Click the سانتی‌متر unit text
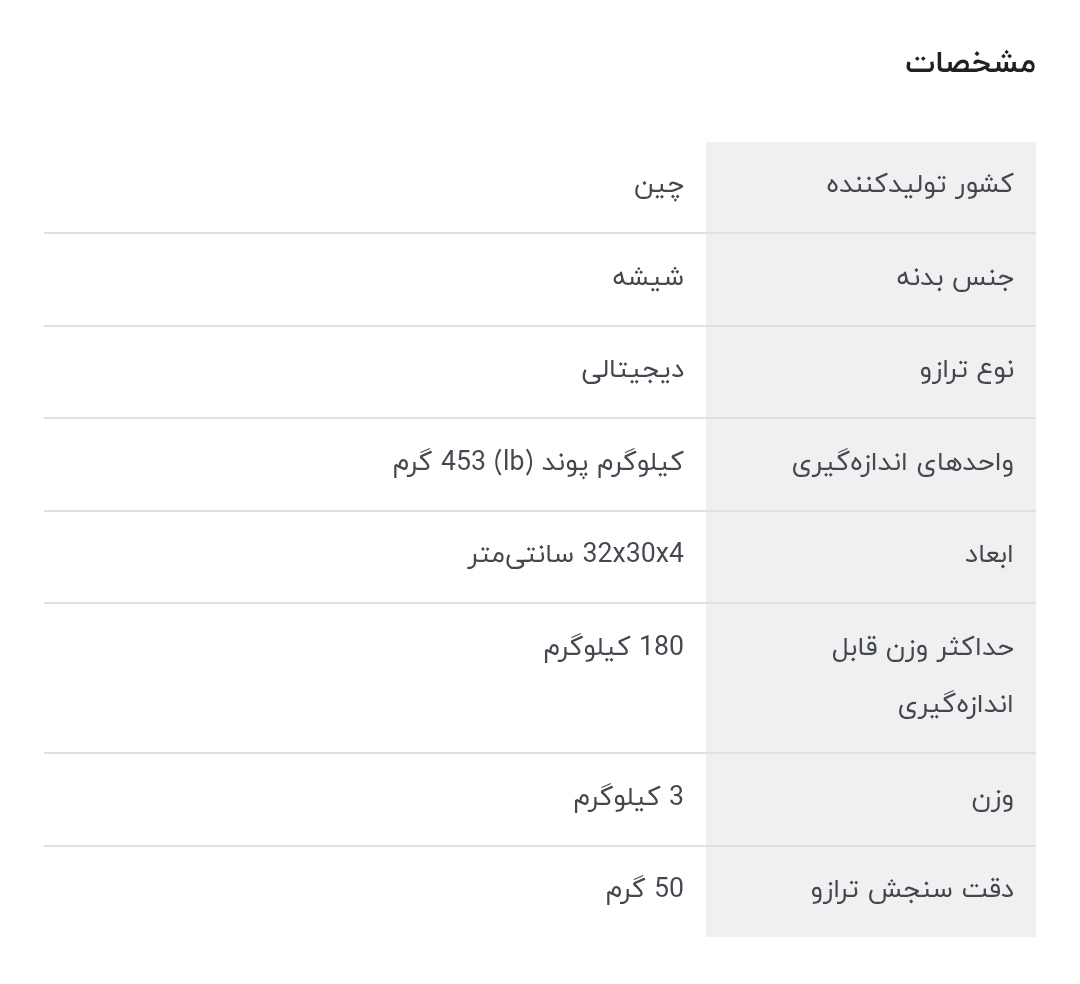The width and height of the screenshot is (1080, 984). tap(520, 554)
